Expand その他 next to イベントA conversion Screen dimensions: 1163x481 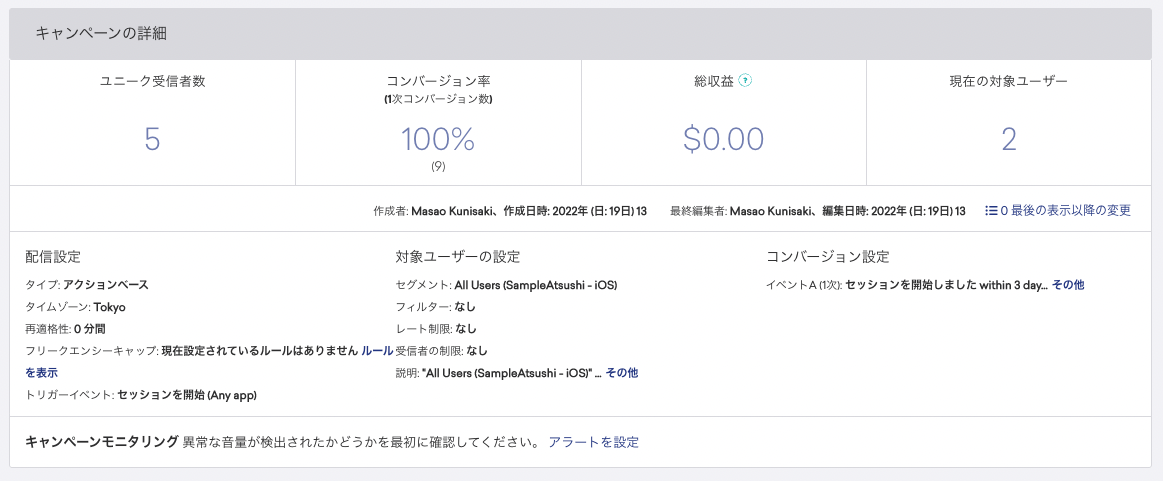1068,285
